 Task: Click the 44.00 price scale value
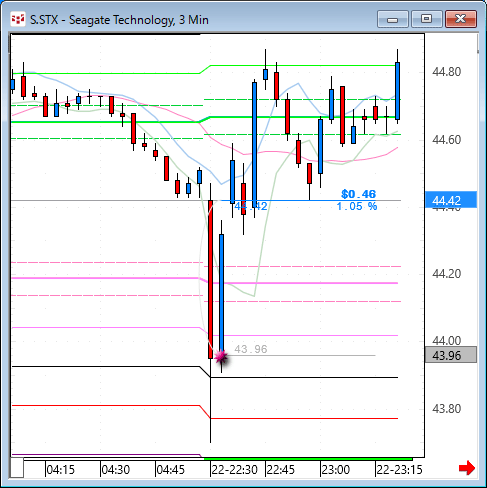click(x=446, y=340)
